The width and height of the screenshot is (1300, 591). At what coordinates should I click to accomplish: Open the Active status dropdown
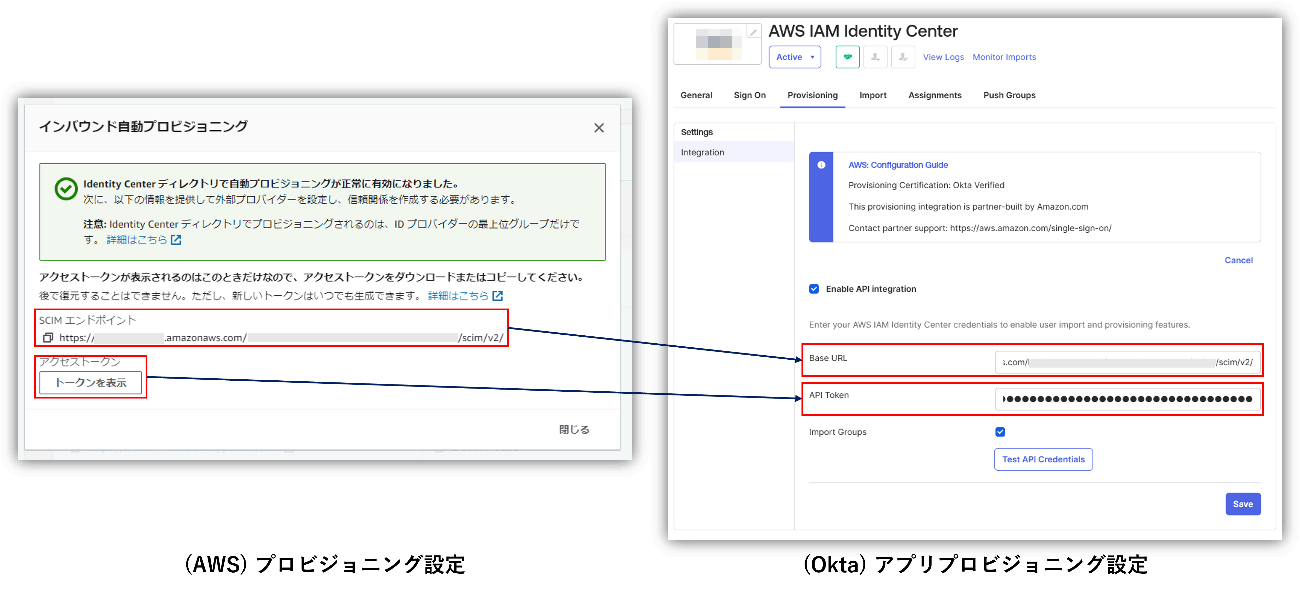click(x=795, y=57)
